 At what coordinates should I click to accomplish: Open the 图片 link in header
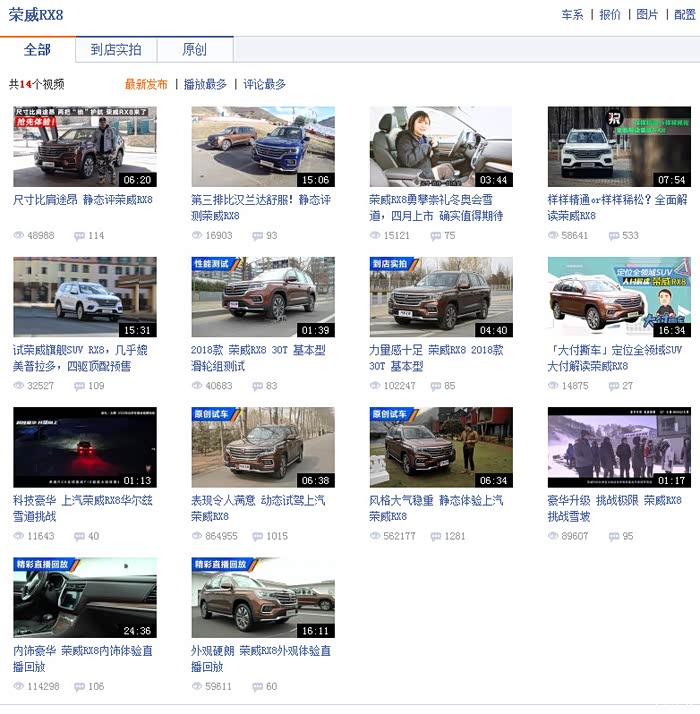point(647,15)
